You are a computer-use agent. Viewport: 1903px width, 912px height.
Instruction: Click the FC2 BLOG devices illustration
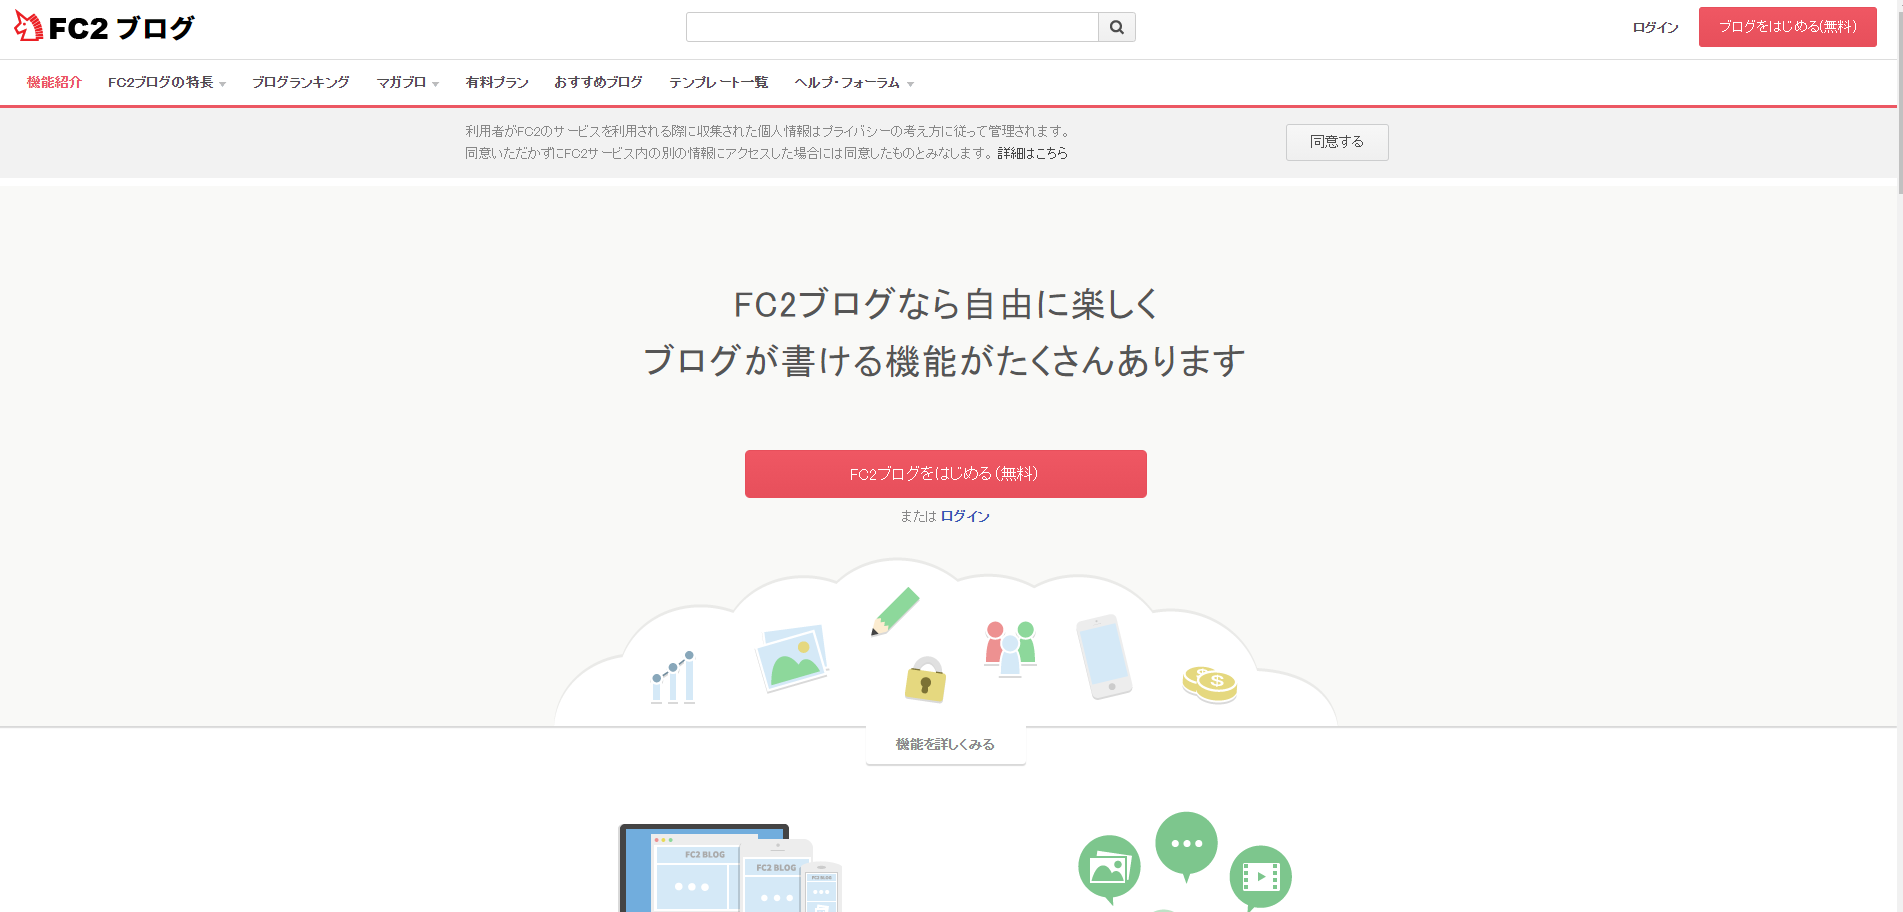point(731,868)
